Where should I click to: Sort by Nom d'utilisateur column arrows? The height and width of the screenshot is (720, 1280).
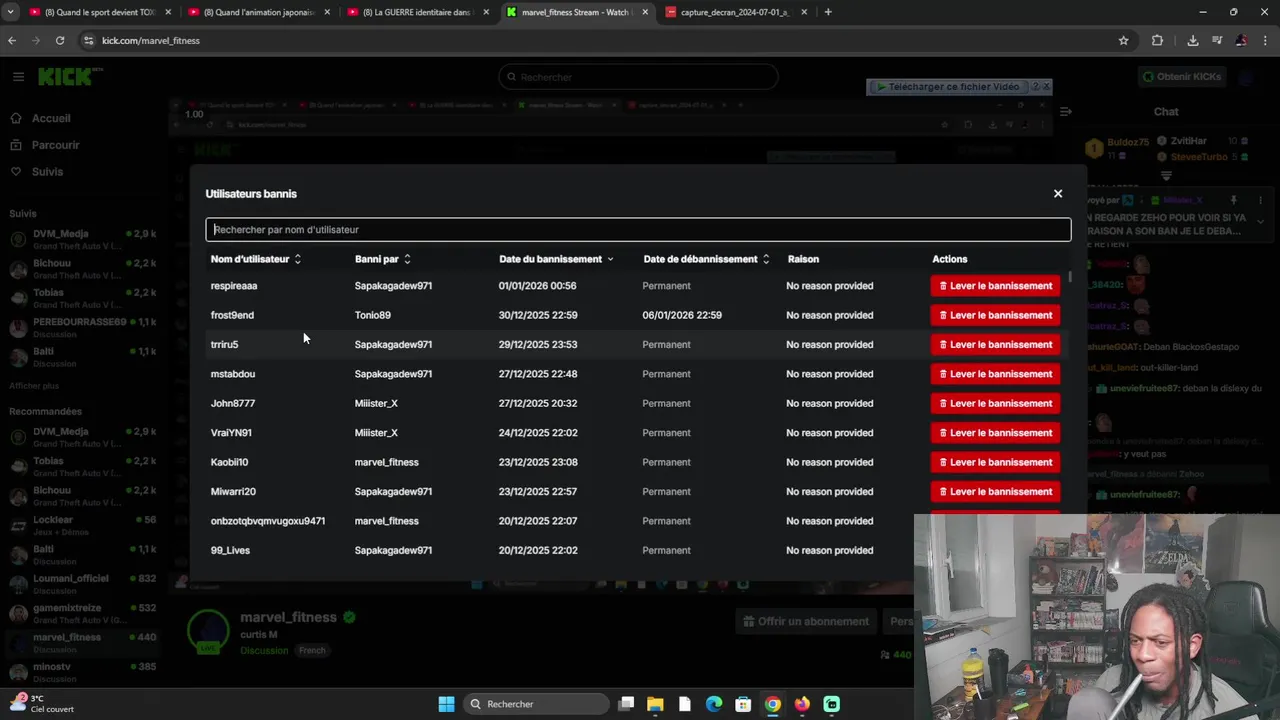pos(298,259)
